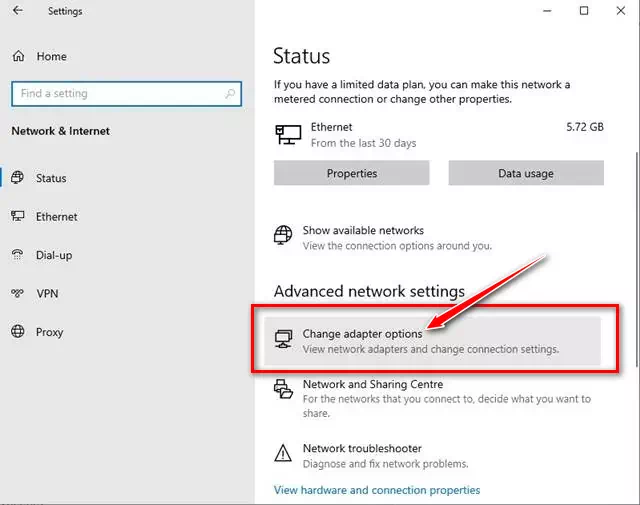Viewport: 640px width, 505px height.
Task: Click the Network troubleshooter warning icon
Action: click(283, 453)
